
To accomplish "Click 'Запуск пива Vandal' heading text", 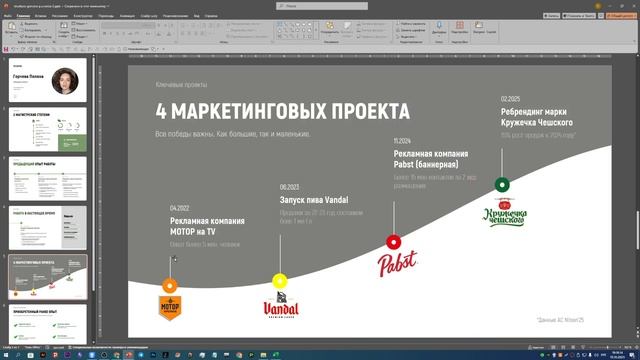I will tap(314, 200).
